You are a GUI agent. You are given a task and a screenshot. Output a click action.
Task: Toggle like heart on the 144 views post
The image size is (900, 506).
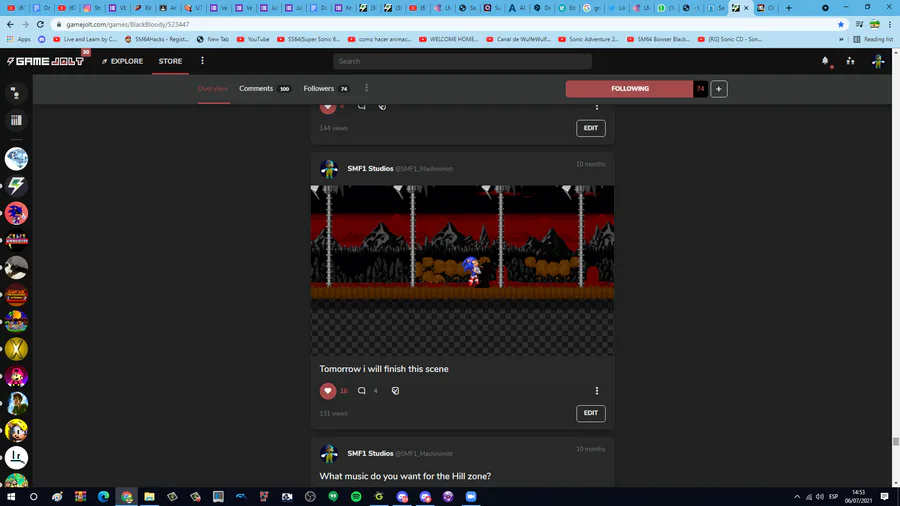pos(328,107)
